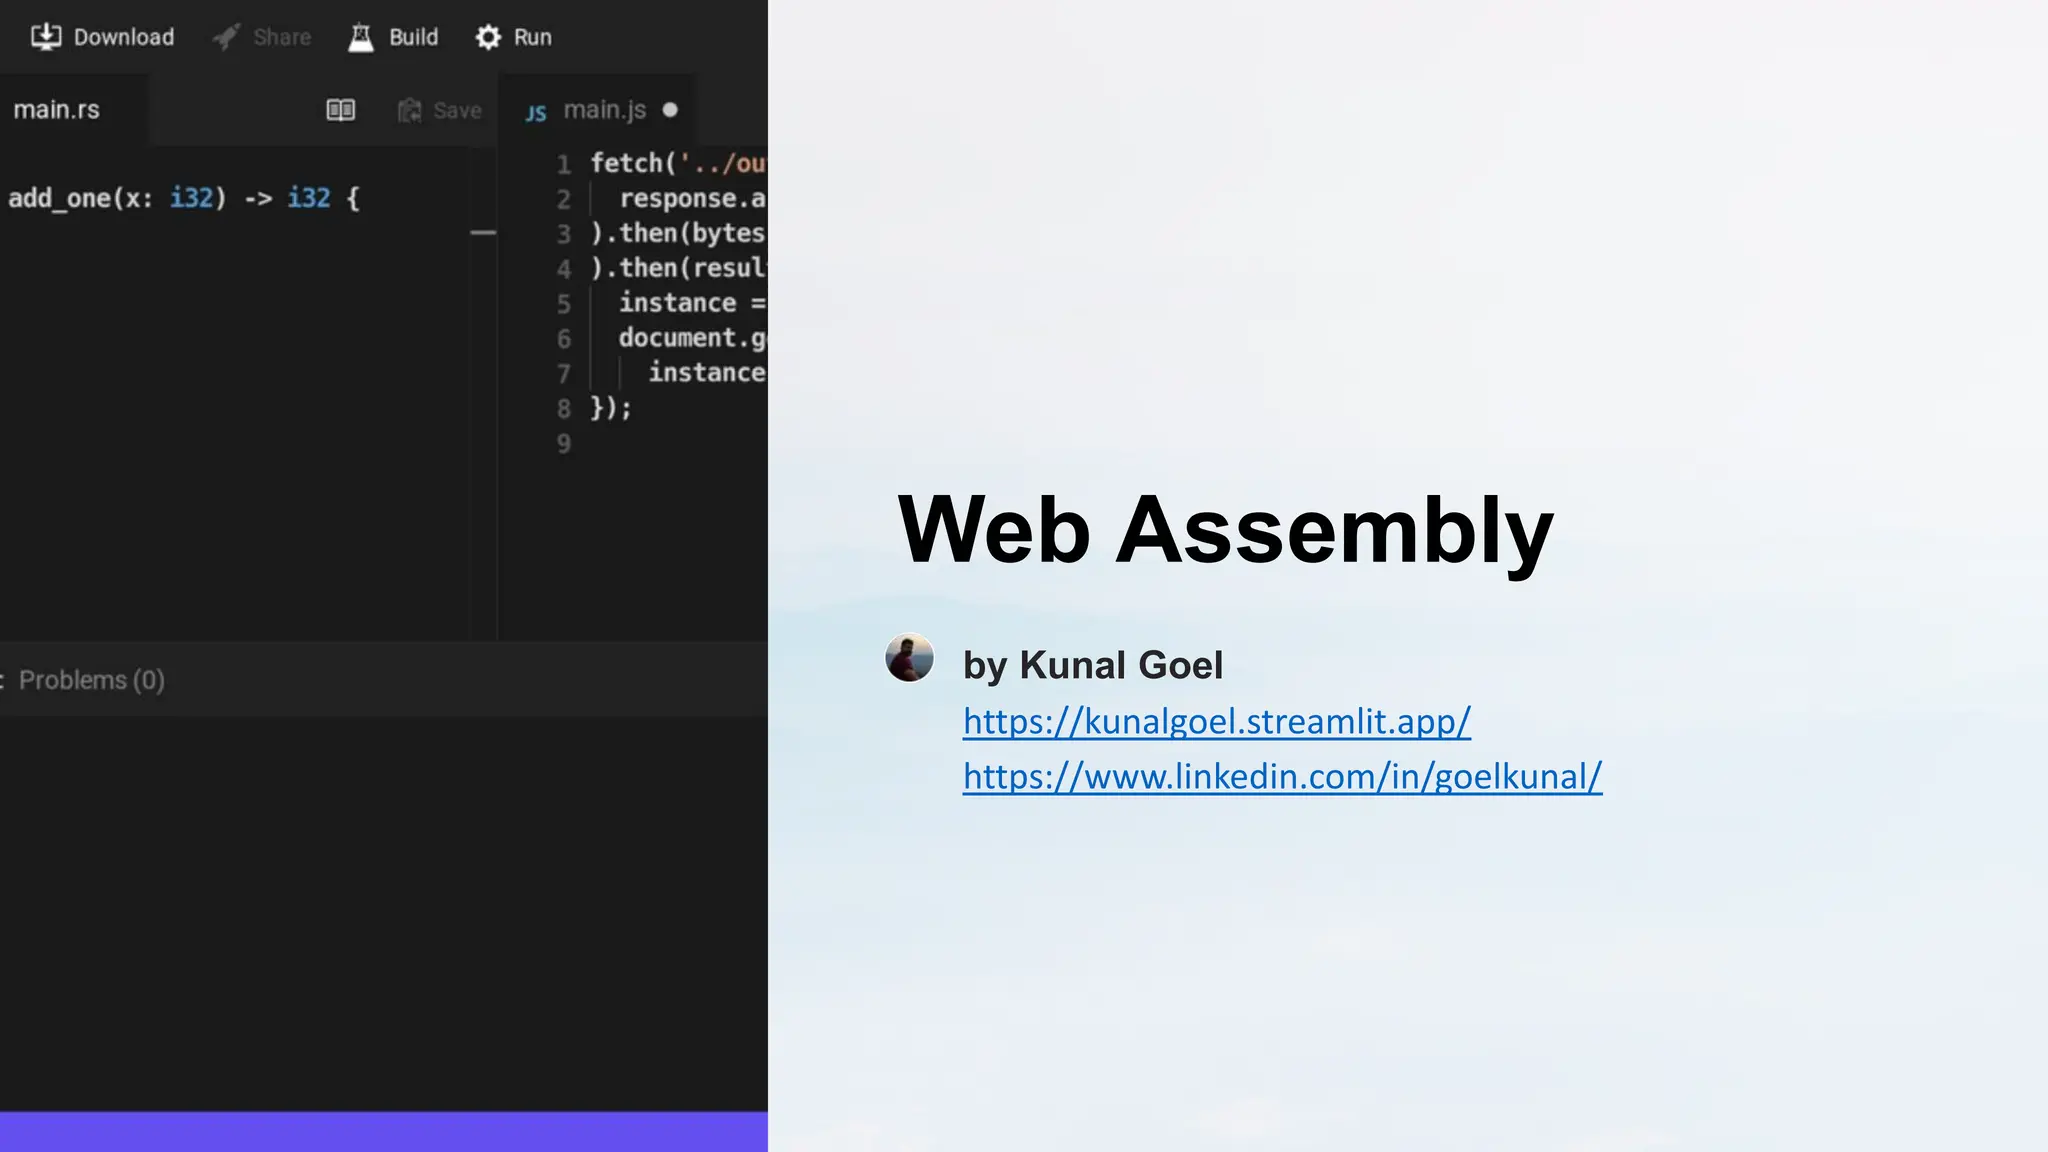Click the Save clipboard icon
Viewport: 2048px width, 1152px height.
409,110
